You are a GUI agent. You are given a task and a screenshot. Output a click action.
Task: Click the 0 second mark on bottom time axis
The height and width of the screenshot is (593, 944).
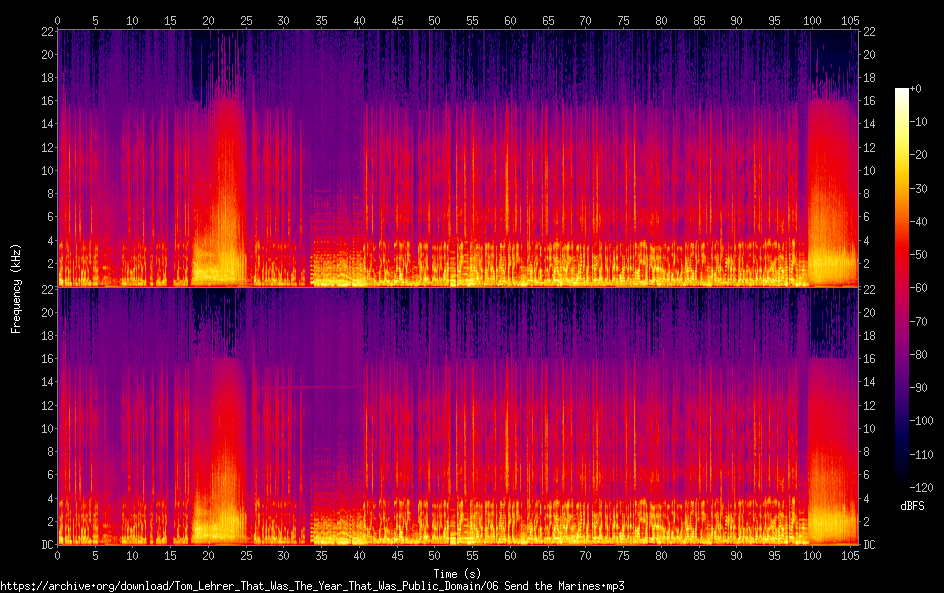pyautogui.click(x=58, y=554)
